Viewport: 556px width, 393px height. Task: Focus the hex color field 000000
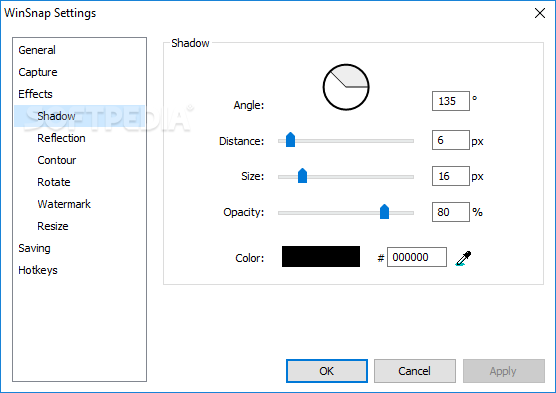(417, 257)
